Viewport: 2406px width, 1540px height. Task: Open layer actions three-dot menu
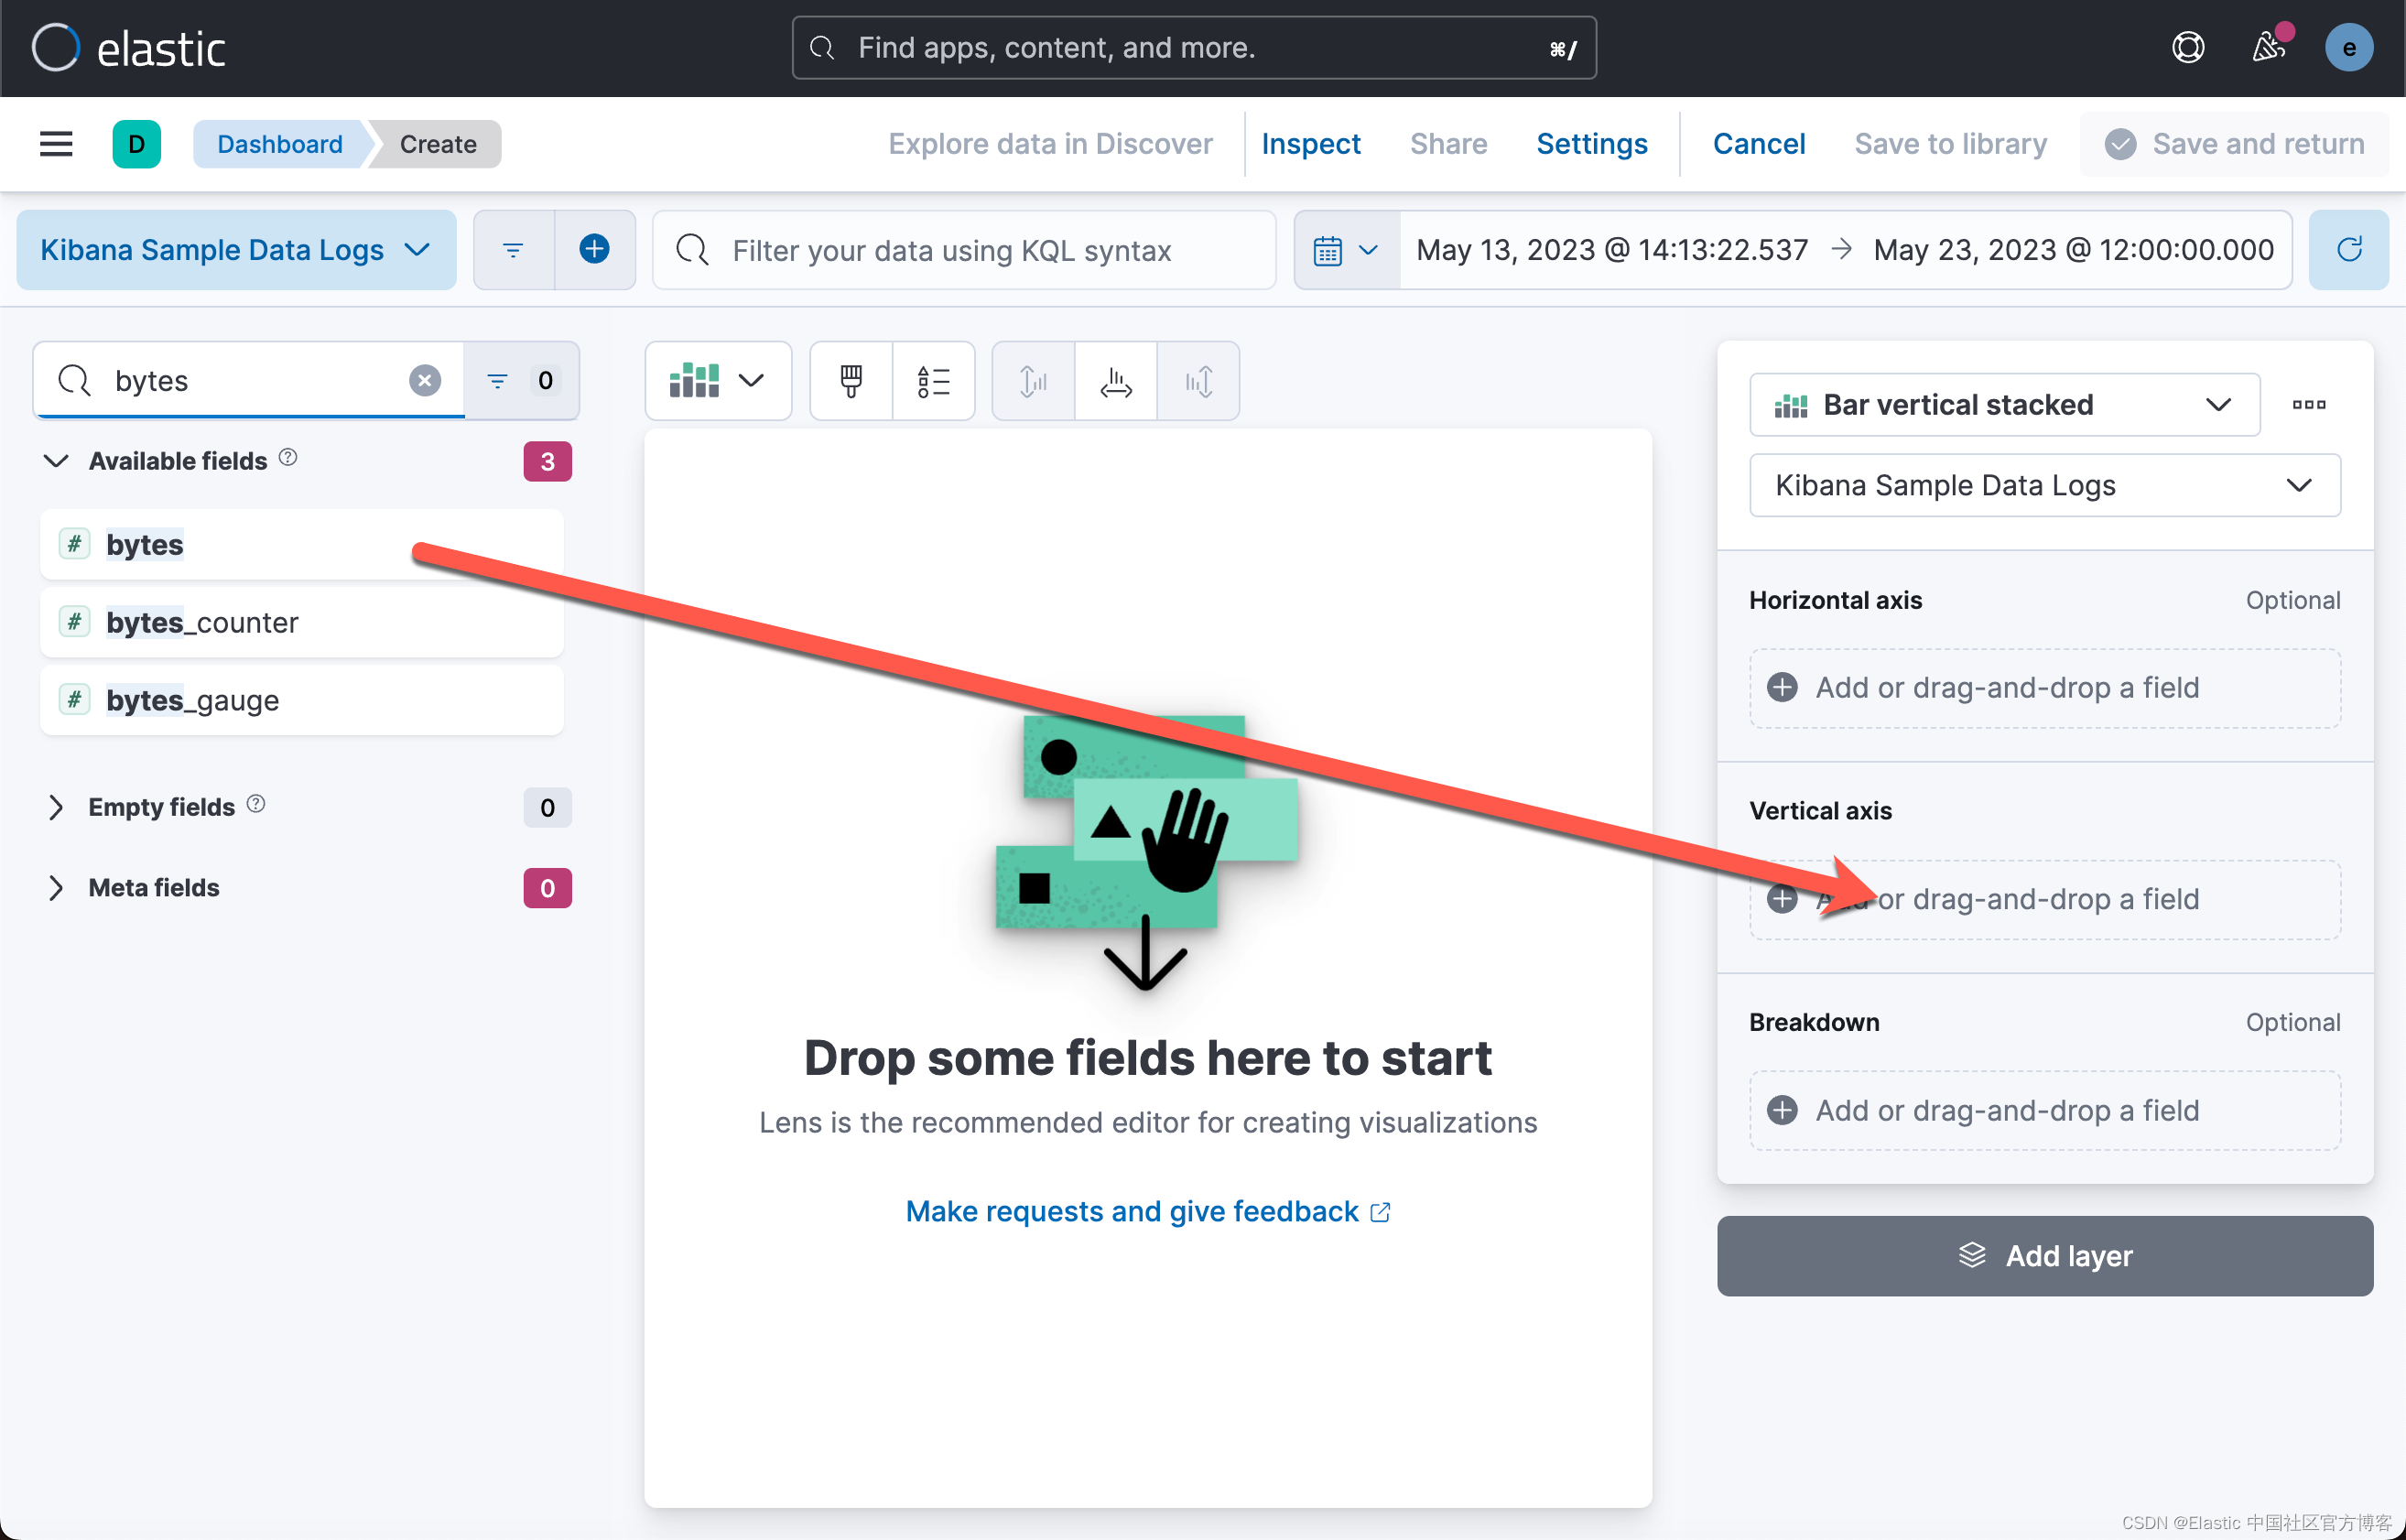pos(2309,405)
